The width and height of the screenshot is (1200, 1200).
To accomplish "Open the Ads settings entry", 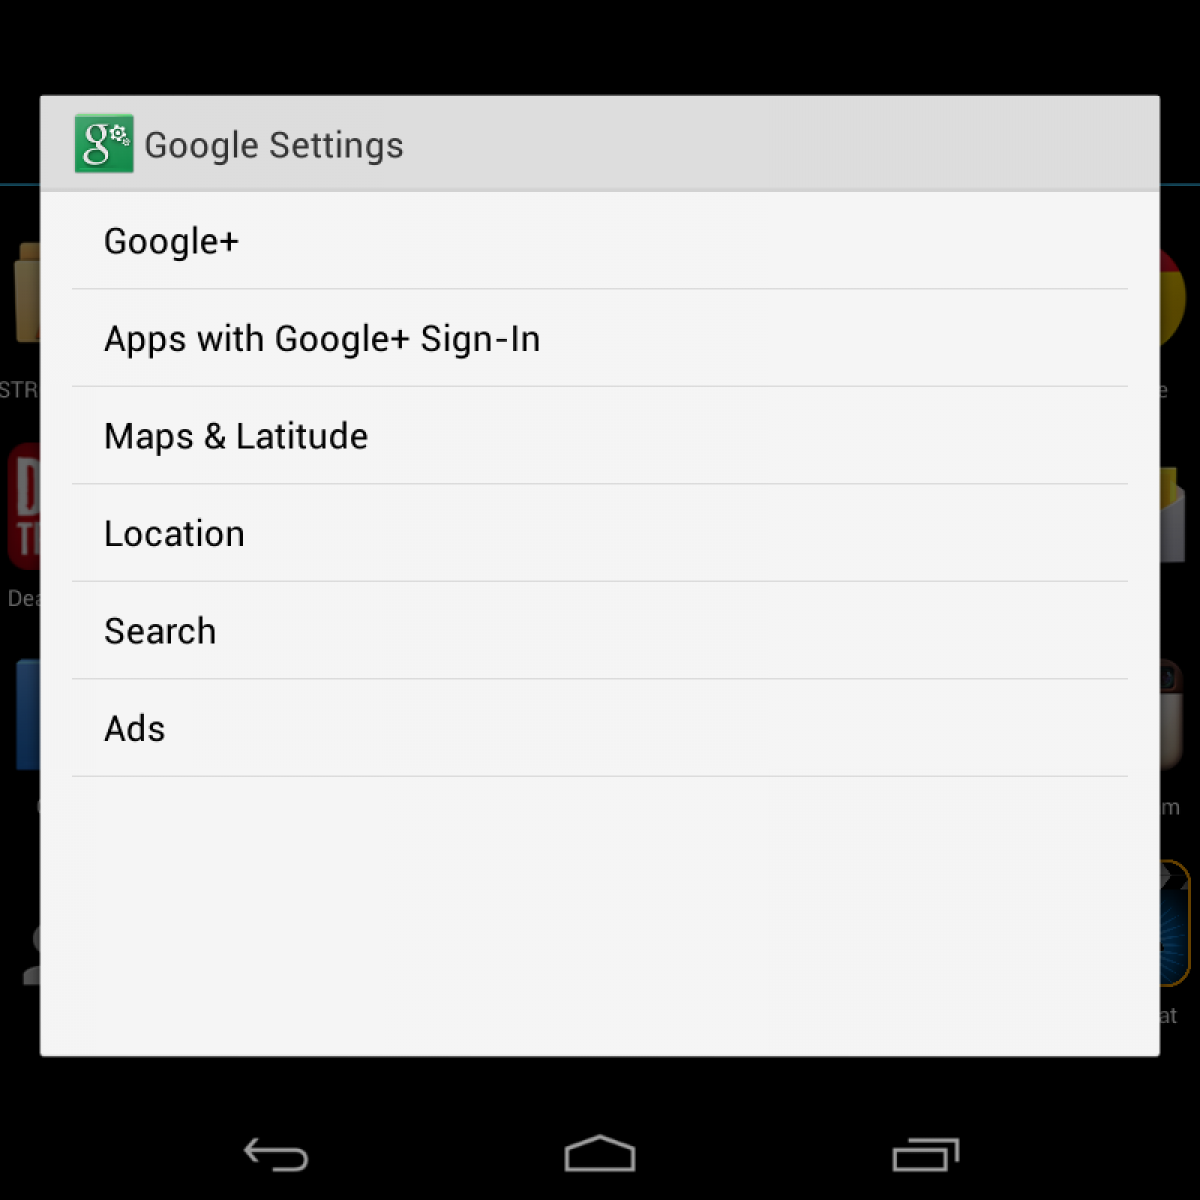I will click(x=600, y=728).
